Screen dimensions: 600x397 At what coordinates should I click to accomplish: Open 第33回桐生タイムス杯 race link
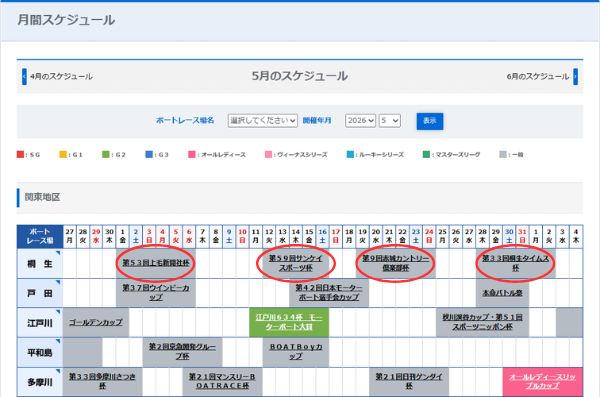[x=515, y=263]
